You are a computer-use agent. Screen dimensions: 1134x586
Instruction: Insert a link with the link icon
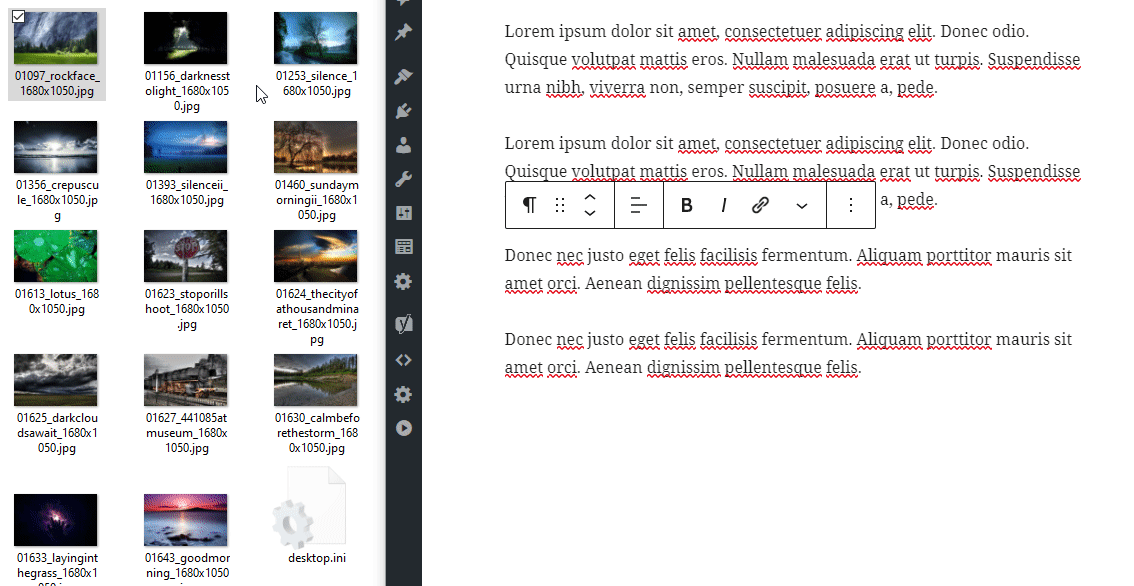coord(759,205)
